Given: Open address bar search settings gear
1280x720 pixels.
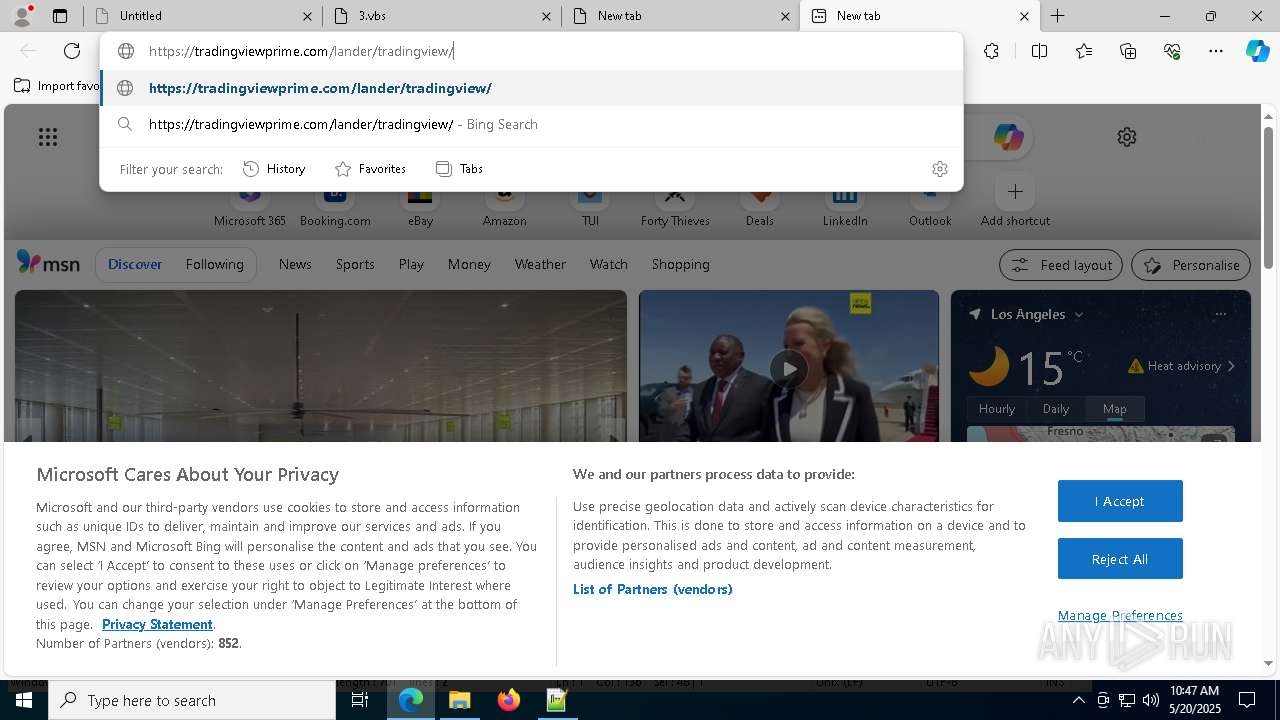Looking at the screenshot, I should (x=939, y=169).
